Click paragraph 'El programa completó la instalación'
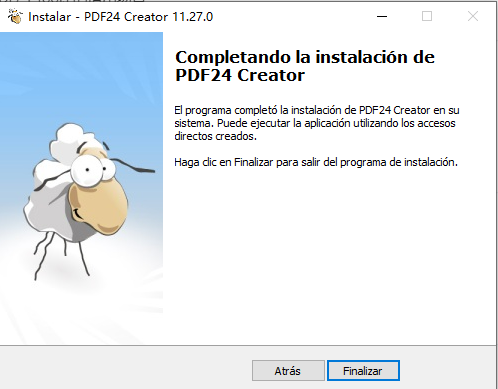498x389 pixels. [317, 123]
